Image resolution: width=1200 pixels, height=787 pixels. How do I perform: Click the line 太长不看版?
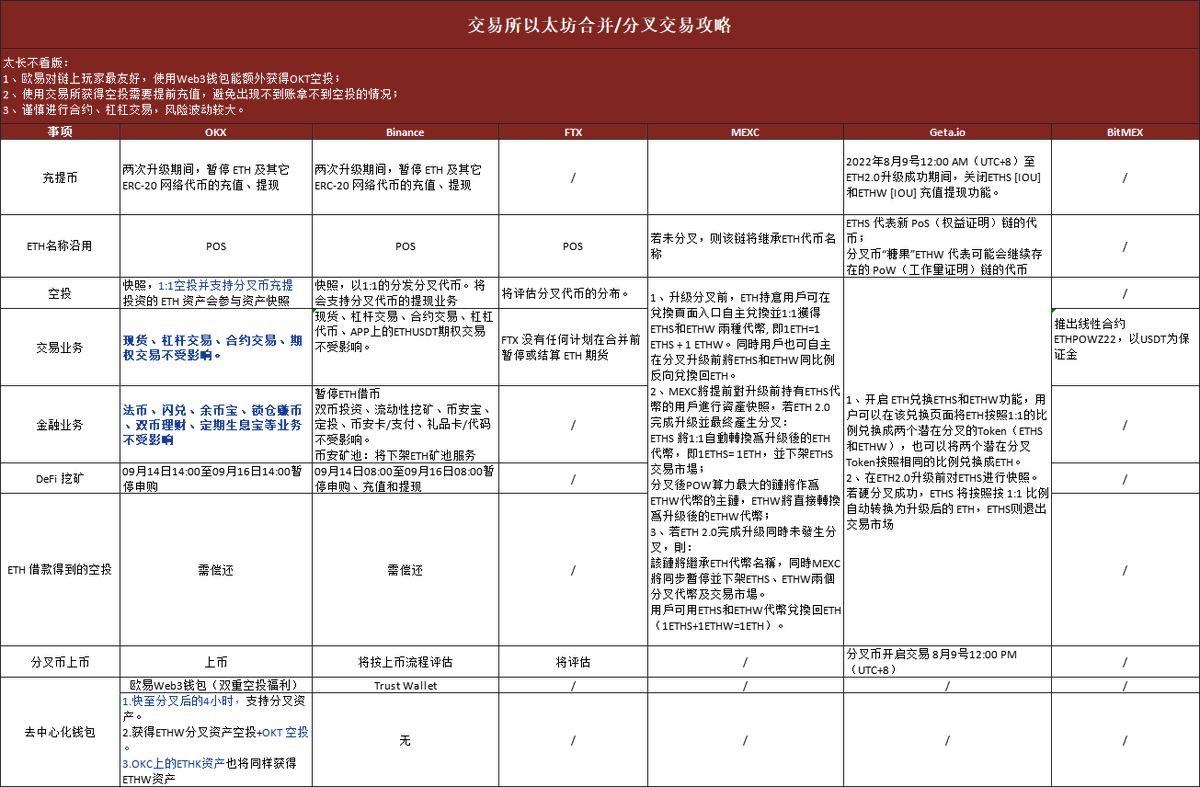[x=37, y=62]
